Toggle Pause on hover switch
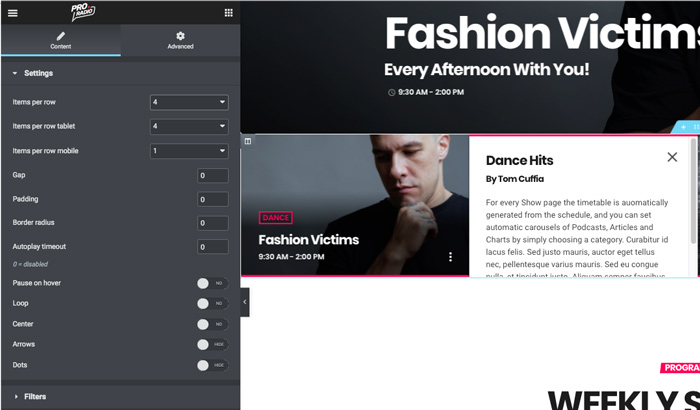Screen dimensions: 700x410 pyautogui.click(x=212, y=284)
